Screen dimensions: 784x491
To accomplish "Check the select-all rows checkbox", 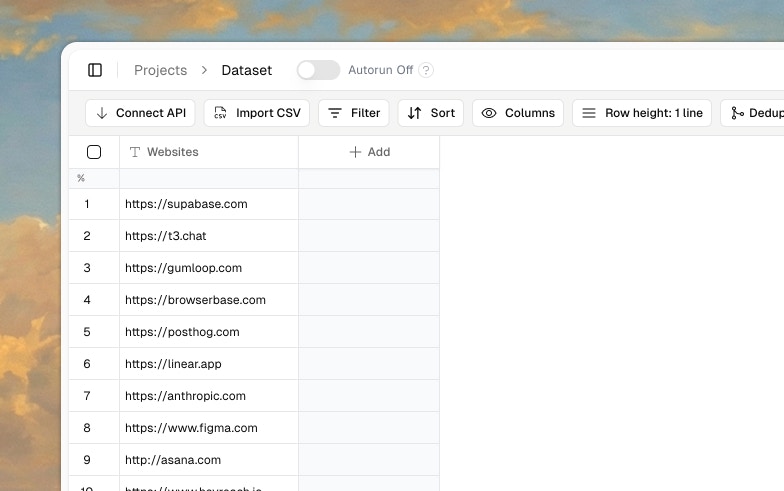I will point(94,152).
